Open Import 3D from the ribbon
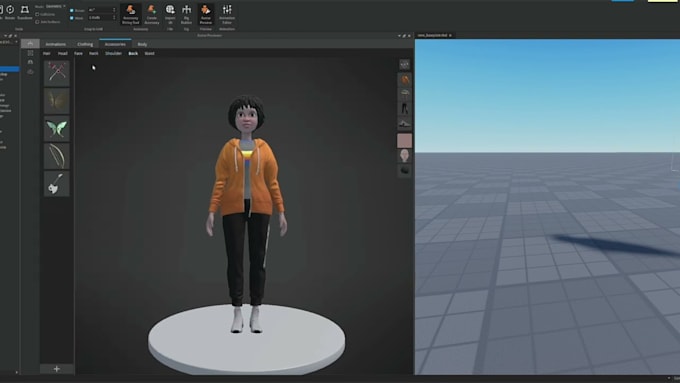This screenshot has width=680, height=383. pyautogui.click(x=170, y=14)
